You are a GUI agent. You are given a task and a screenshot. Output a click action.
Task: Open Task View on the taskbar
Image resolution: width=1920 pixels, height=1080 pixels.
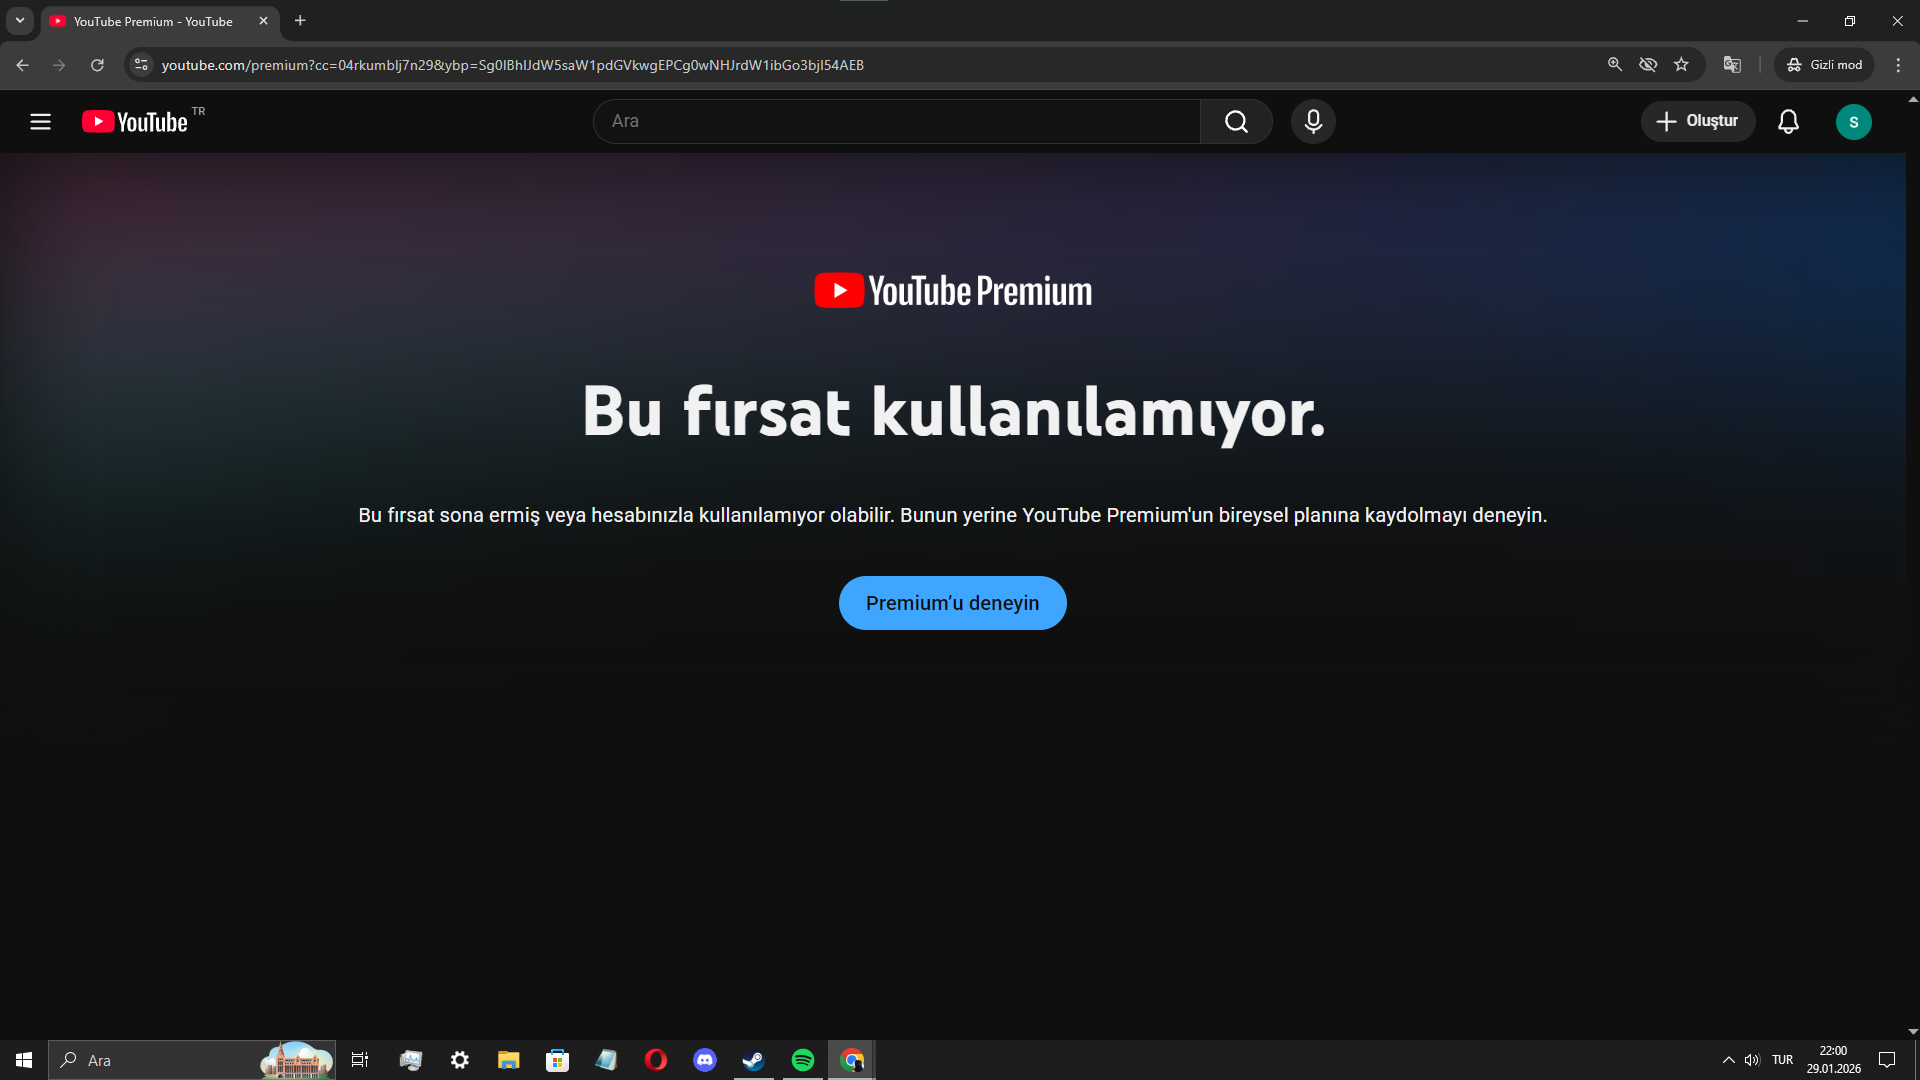coord(360,1060)
